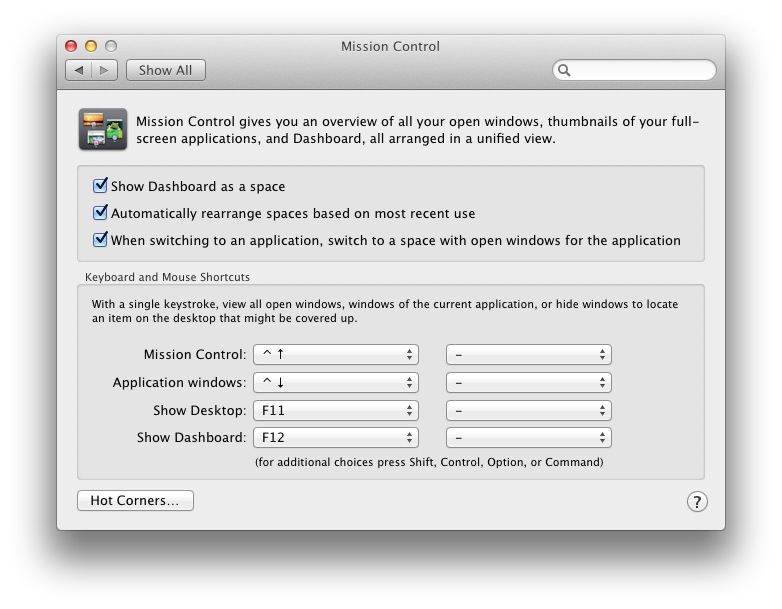Click the 'Application windows:' label
This screenshot has height=609, width=782.
(180, 383)
